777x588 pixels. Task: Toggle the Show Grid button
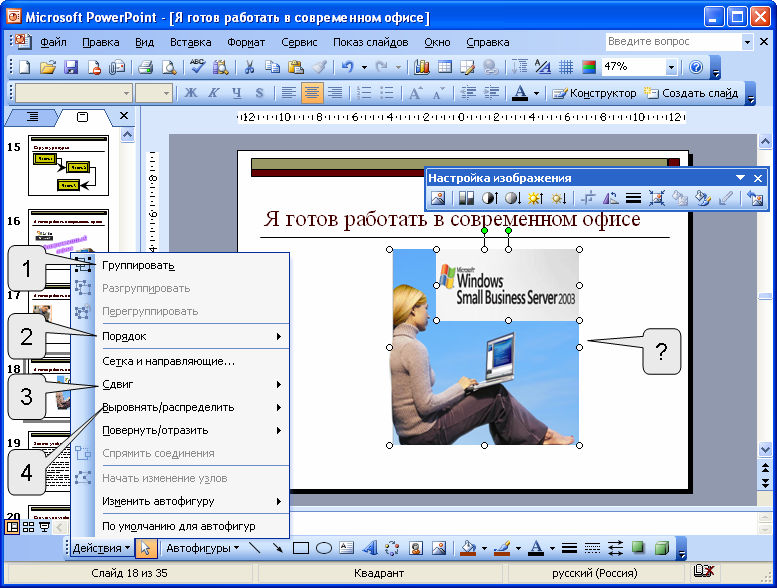565,67
